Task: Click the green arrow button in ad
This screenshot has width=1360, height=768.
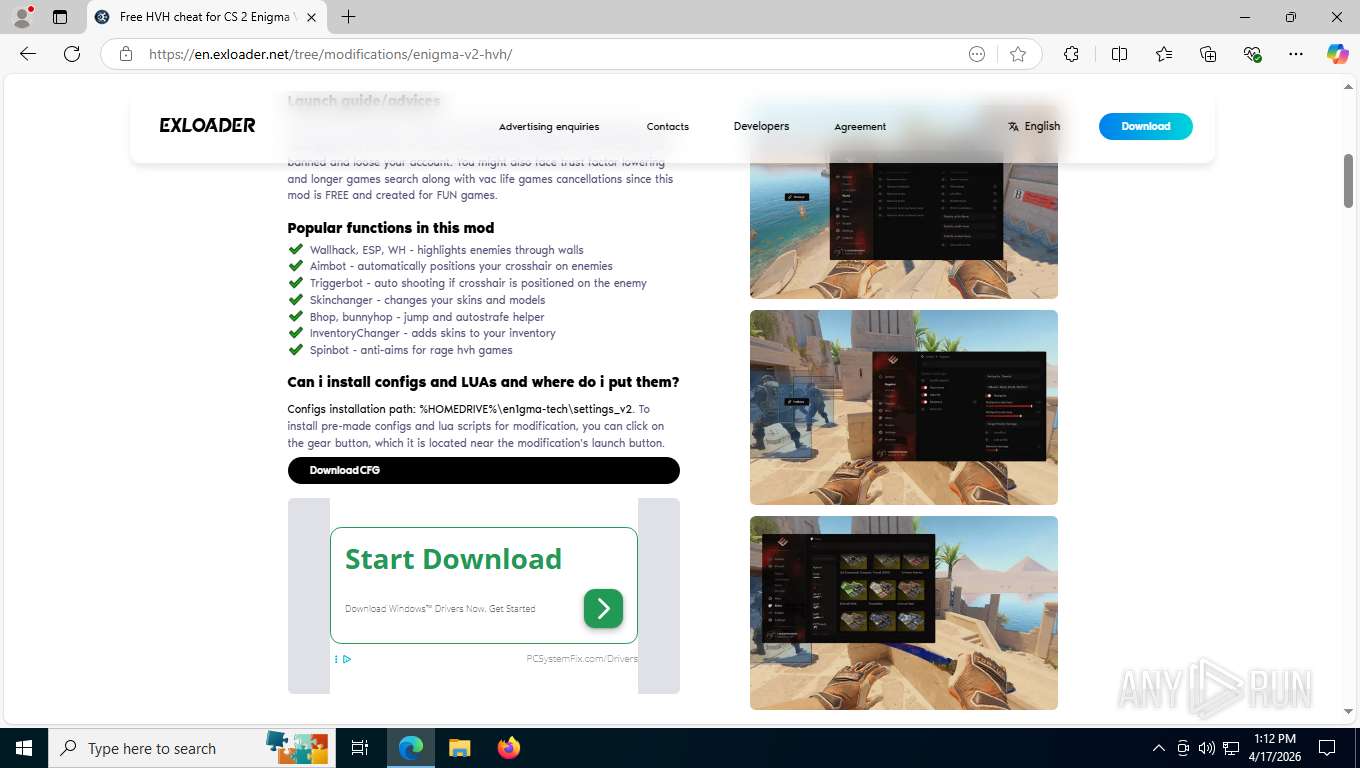Action: (603, 608)
